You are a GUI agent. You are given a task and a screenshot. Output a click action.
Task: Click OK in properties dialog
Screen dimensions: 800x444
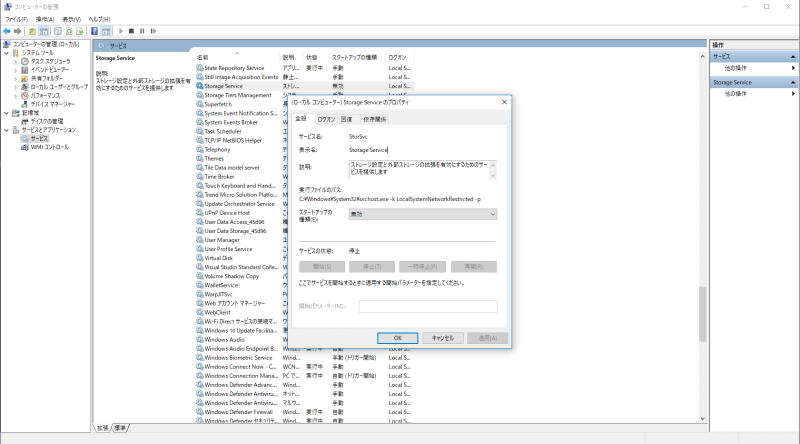click(397, 338)
